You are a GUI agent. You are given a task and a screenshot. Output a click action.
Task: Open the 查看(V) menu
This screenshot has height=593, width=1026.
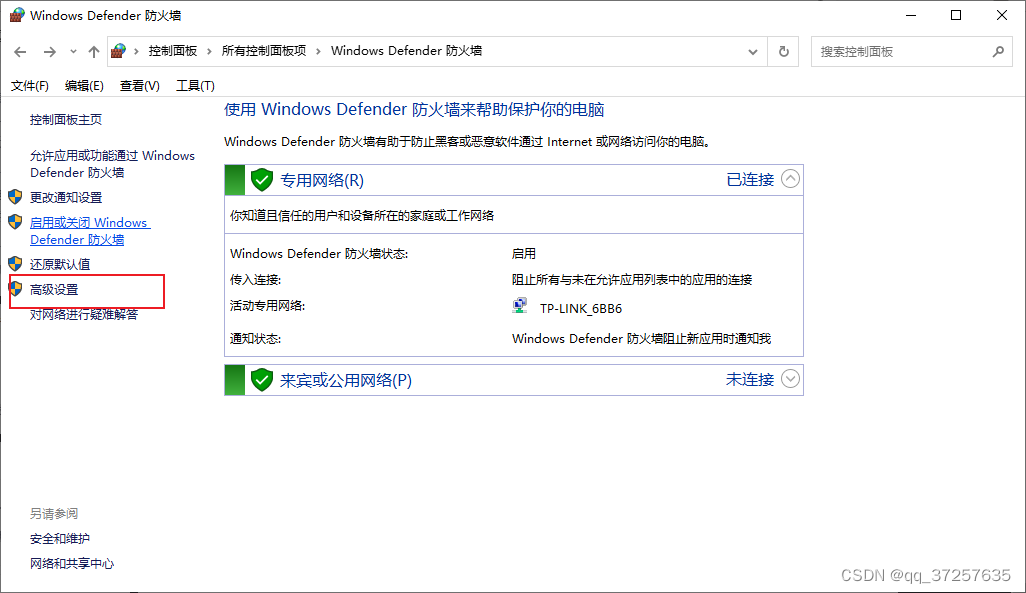[x=139, y=86]
